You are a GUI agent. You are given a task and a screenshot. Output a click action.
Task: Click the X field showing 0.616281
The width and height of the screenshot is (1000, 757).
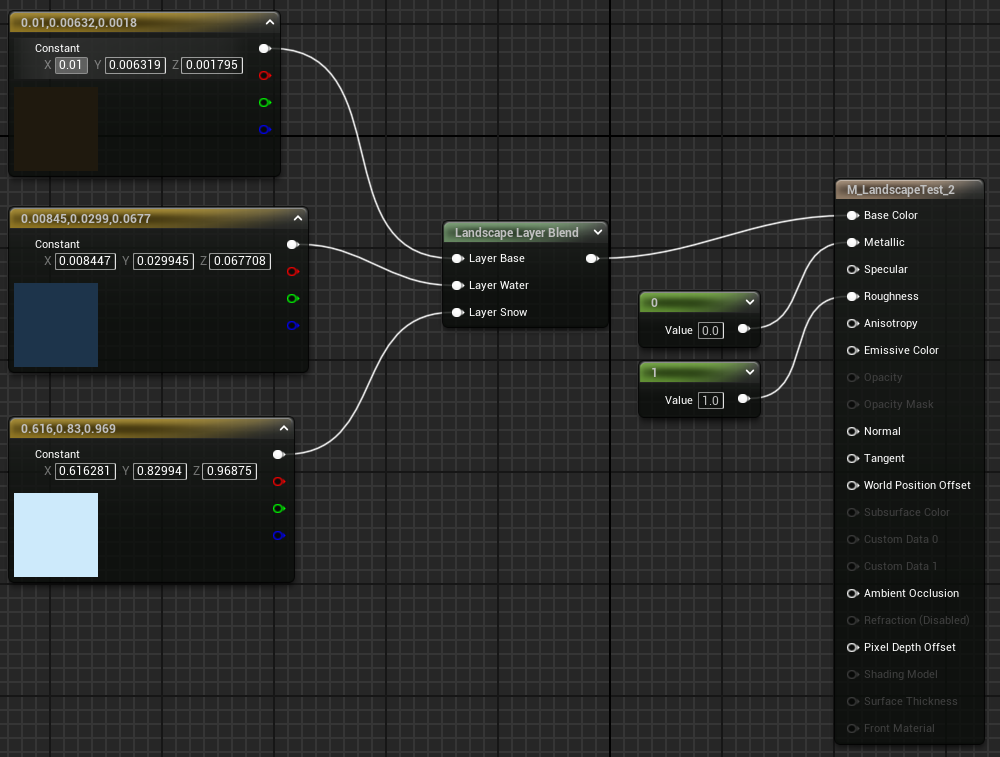tap(86, 471)
